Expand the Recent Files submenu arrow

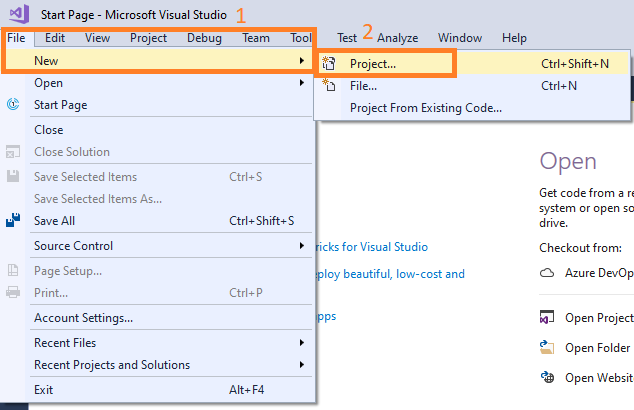(302, 342)
